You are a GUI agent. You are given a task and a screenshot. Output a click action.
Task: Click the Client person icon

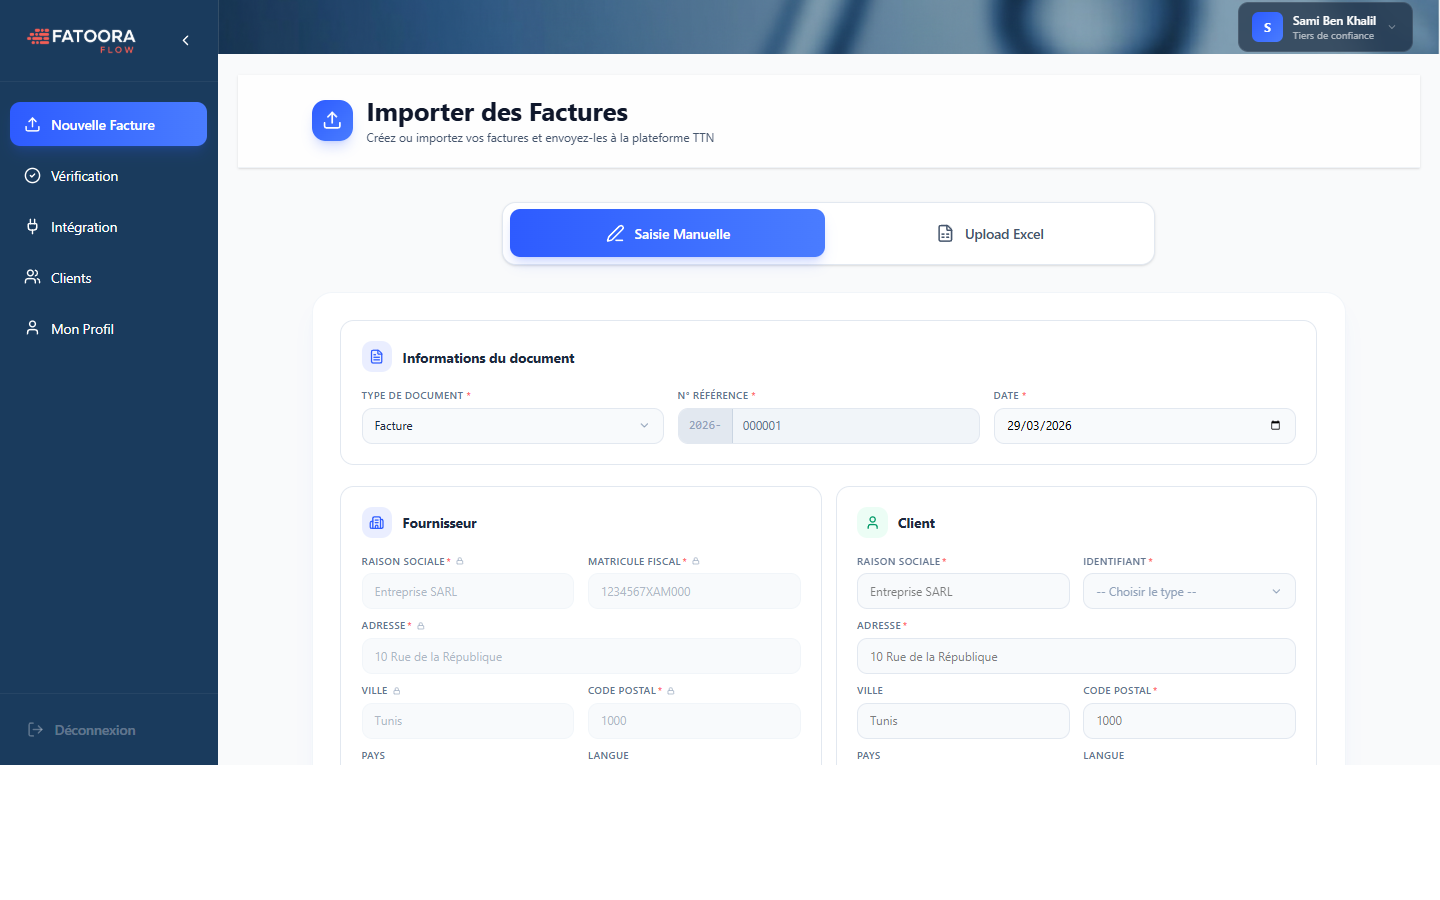point(871,522)
